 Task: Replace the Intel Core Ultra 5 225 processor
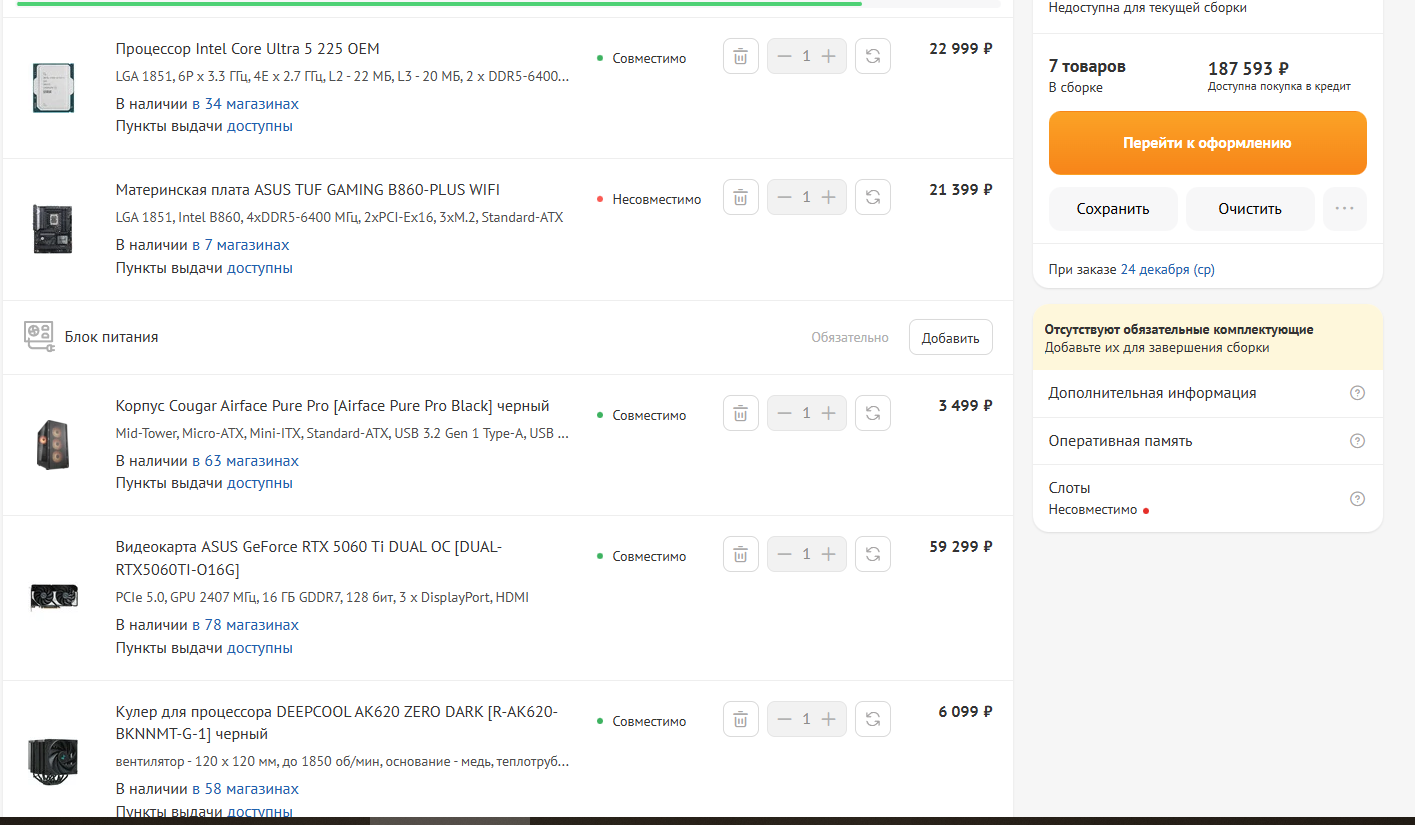[873, 56]
